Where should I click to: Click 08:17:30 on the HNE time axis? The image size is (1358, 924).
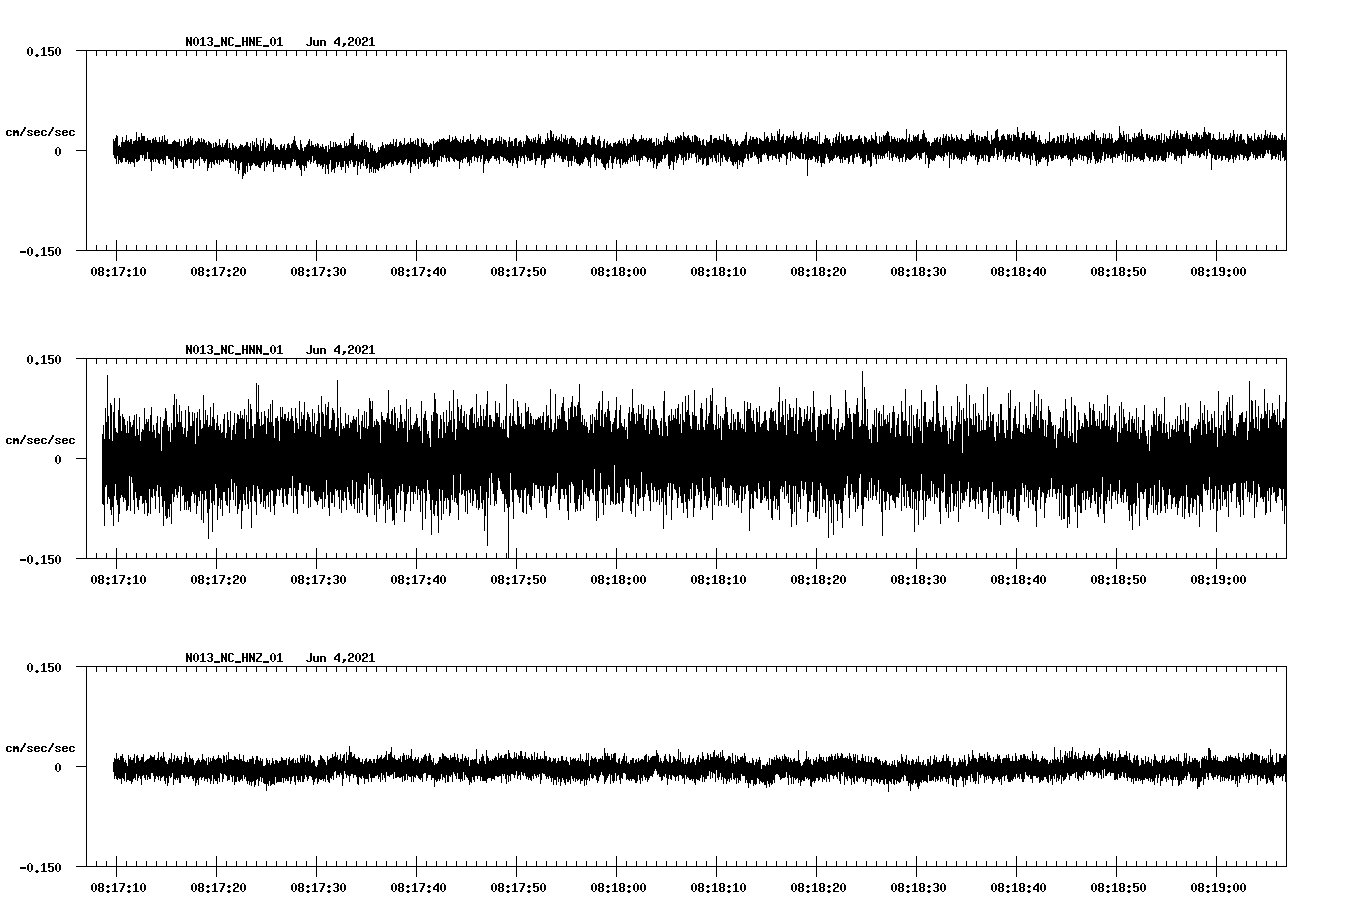[x=318, y=272]
